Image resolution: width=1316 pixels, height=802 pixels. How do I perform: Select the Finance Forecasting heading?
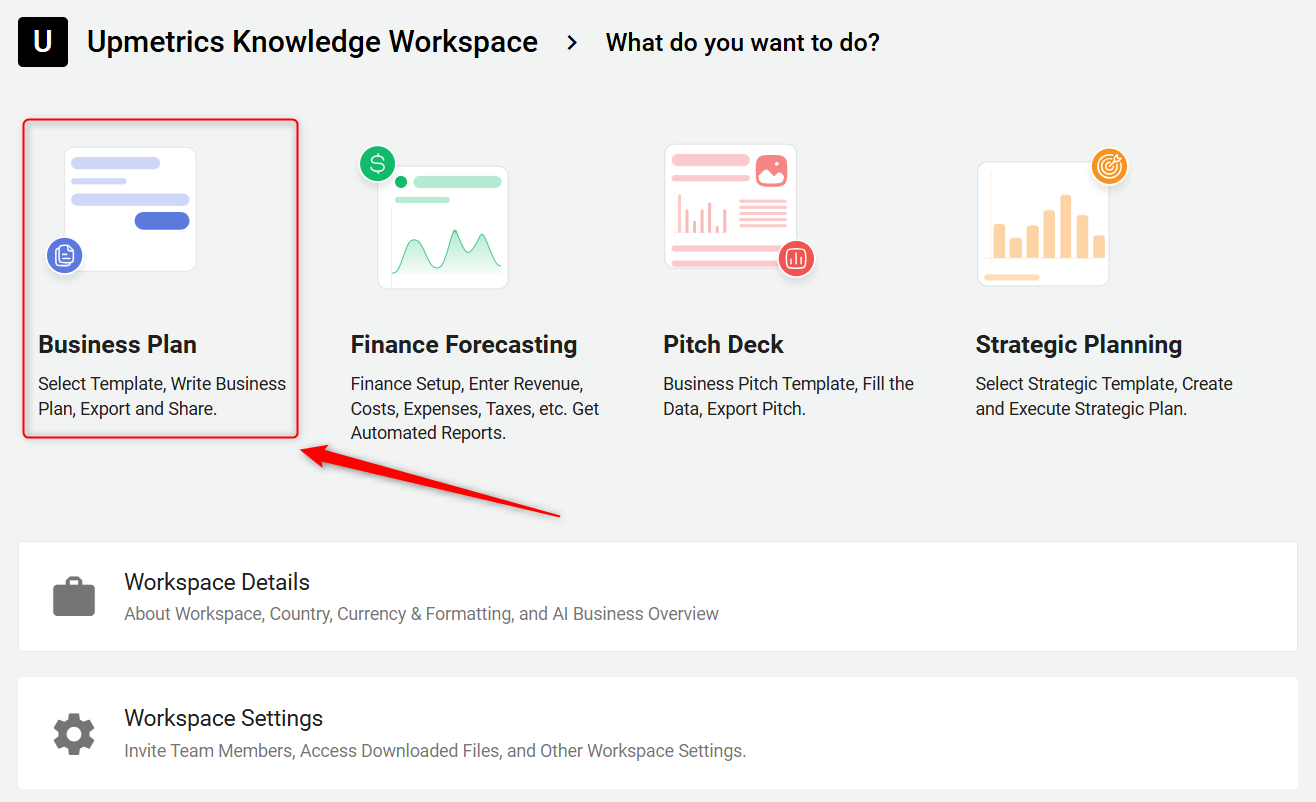tap(464, 345)
